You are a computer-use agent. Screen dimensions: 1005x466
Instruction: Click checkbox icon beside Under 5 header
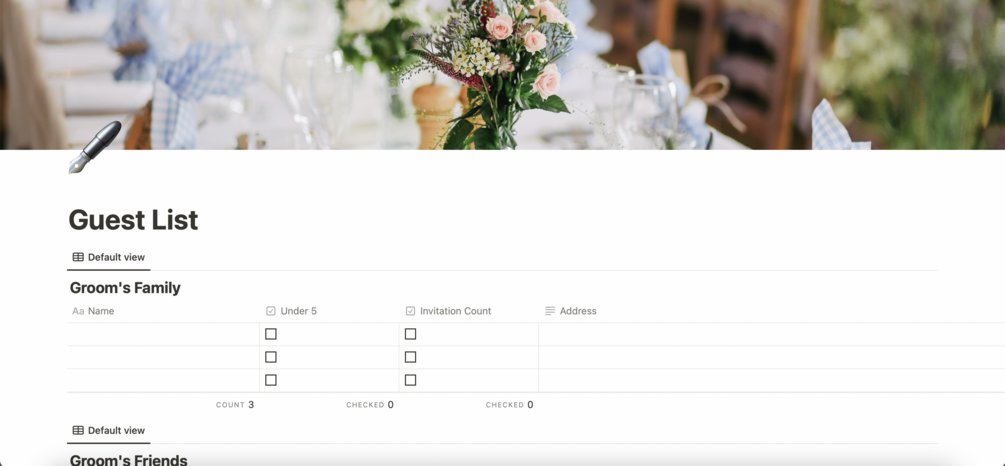pos(270,311)
